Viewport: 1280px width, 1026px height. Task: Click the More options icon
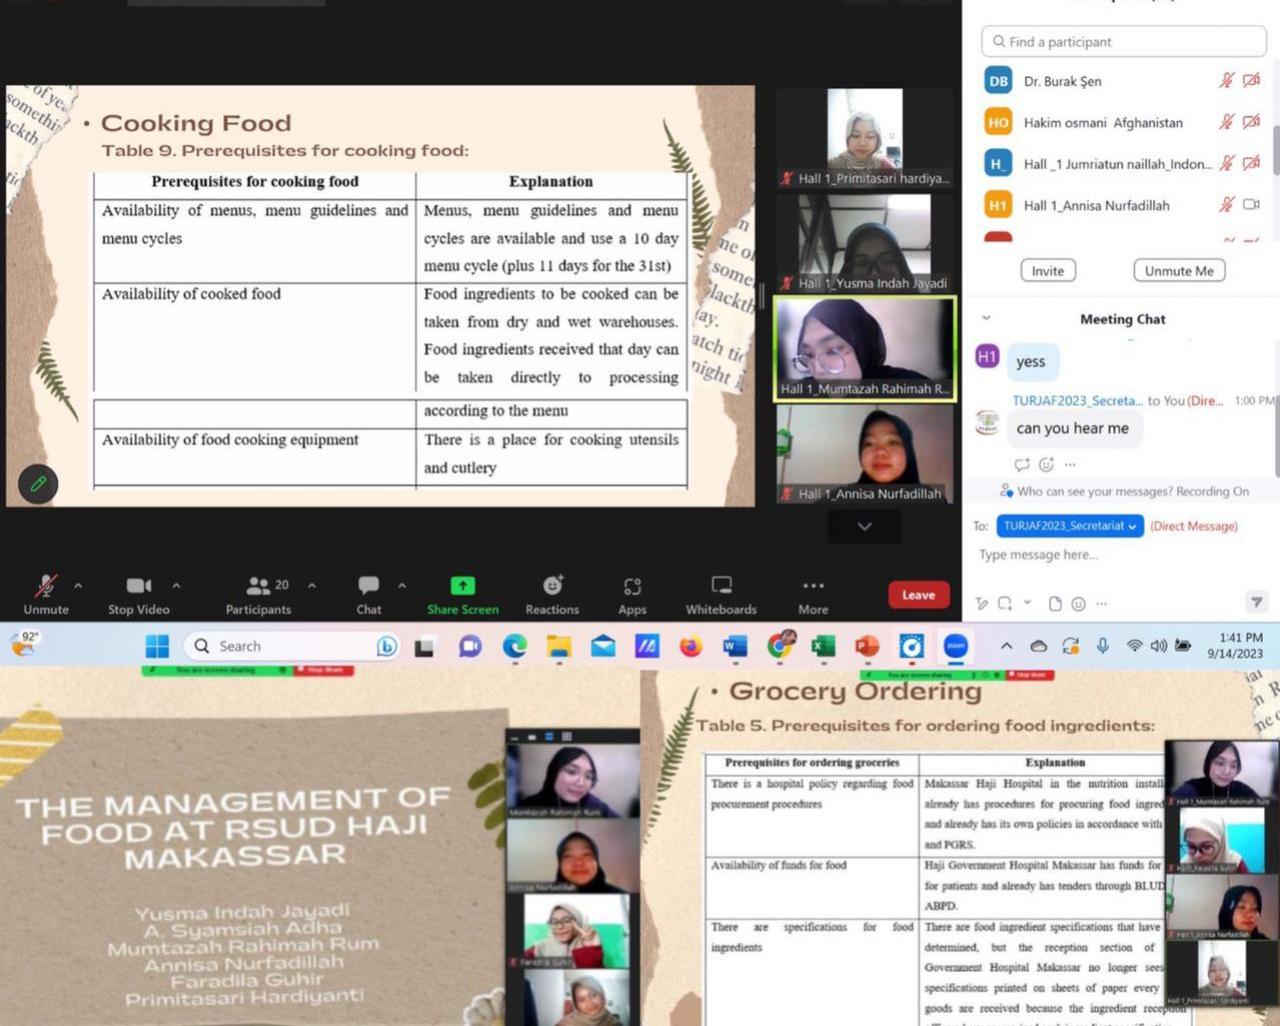point(813,587)
